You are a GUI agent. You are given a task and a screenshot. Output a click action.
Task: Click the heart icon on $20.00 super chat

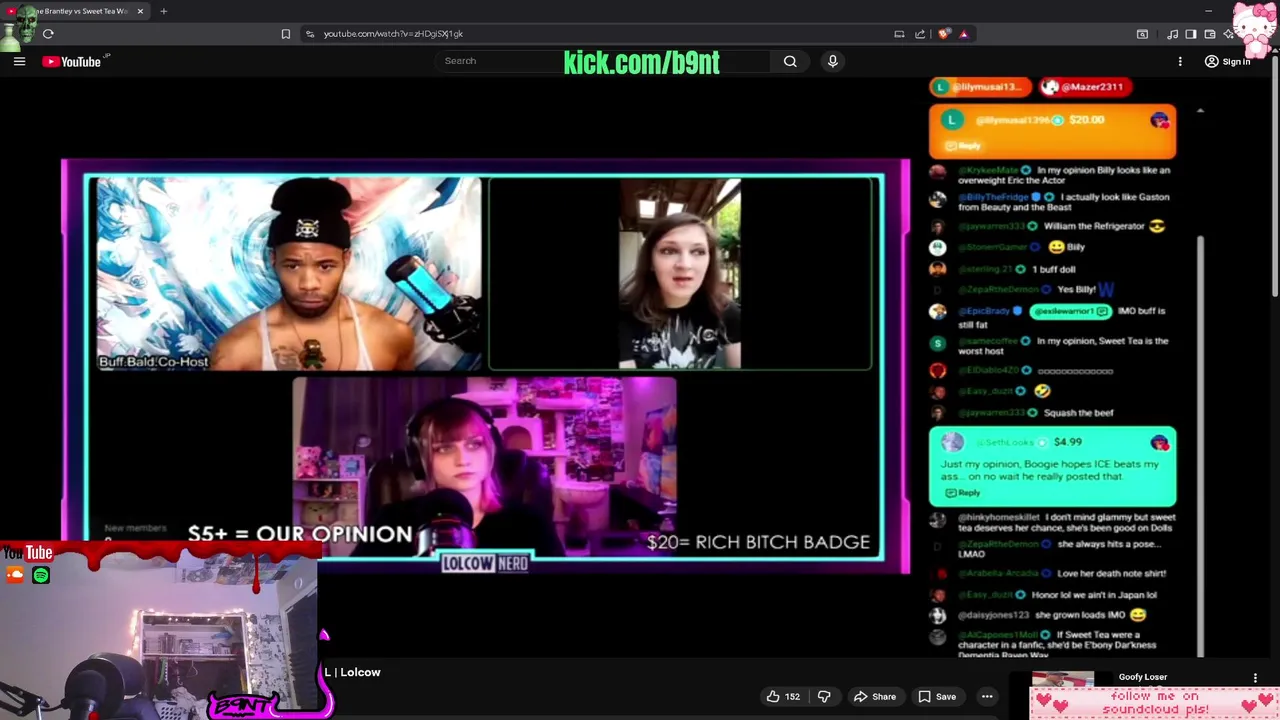(1160, 121)
